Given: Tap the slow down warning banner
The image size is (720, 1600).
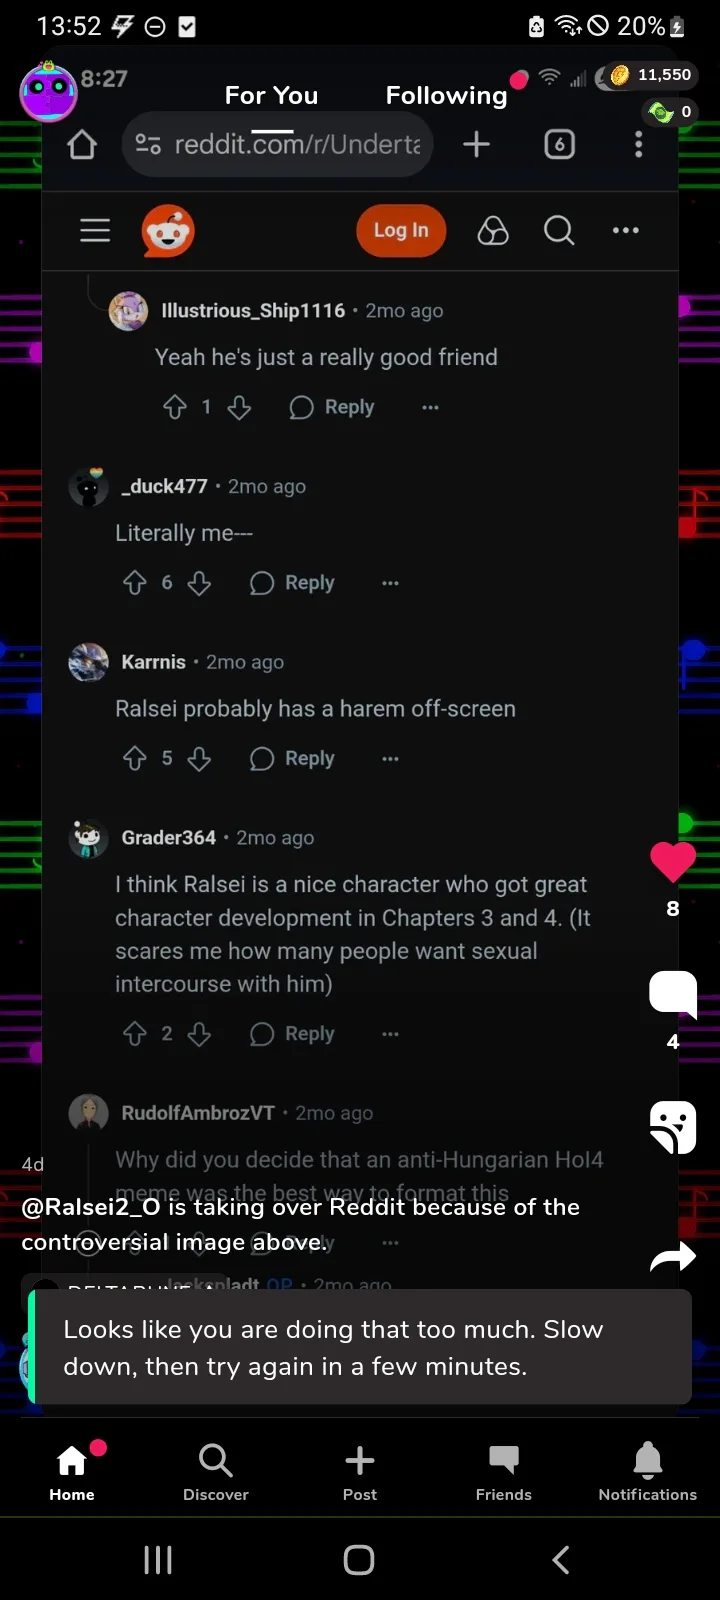Looking at the screenshot, I should pyautogui.click(x=360, y=1347).
